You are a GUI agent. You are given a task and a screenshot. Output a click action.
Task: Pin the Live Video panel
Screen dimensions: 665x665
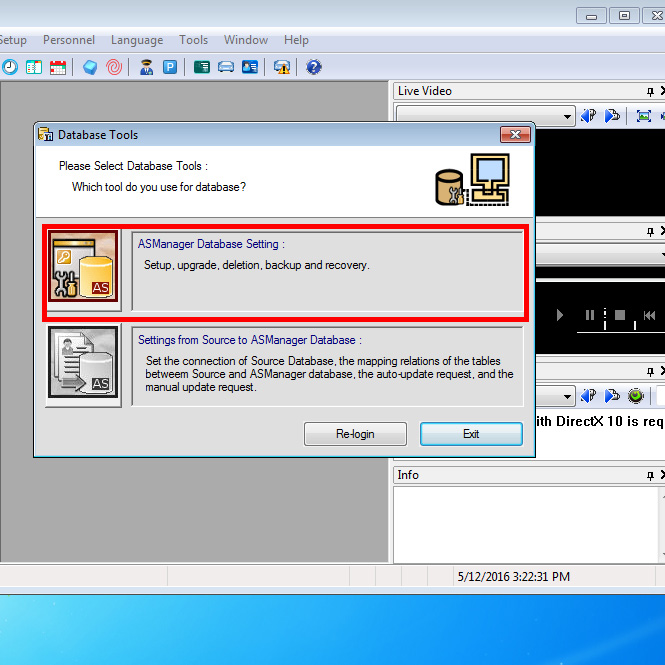[650, 91]
